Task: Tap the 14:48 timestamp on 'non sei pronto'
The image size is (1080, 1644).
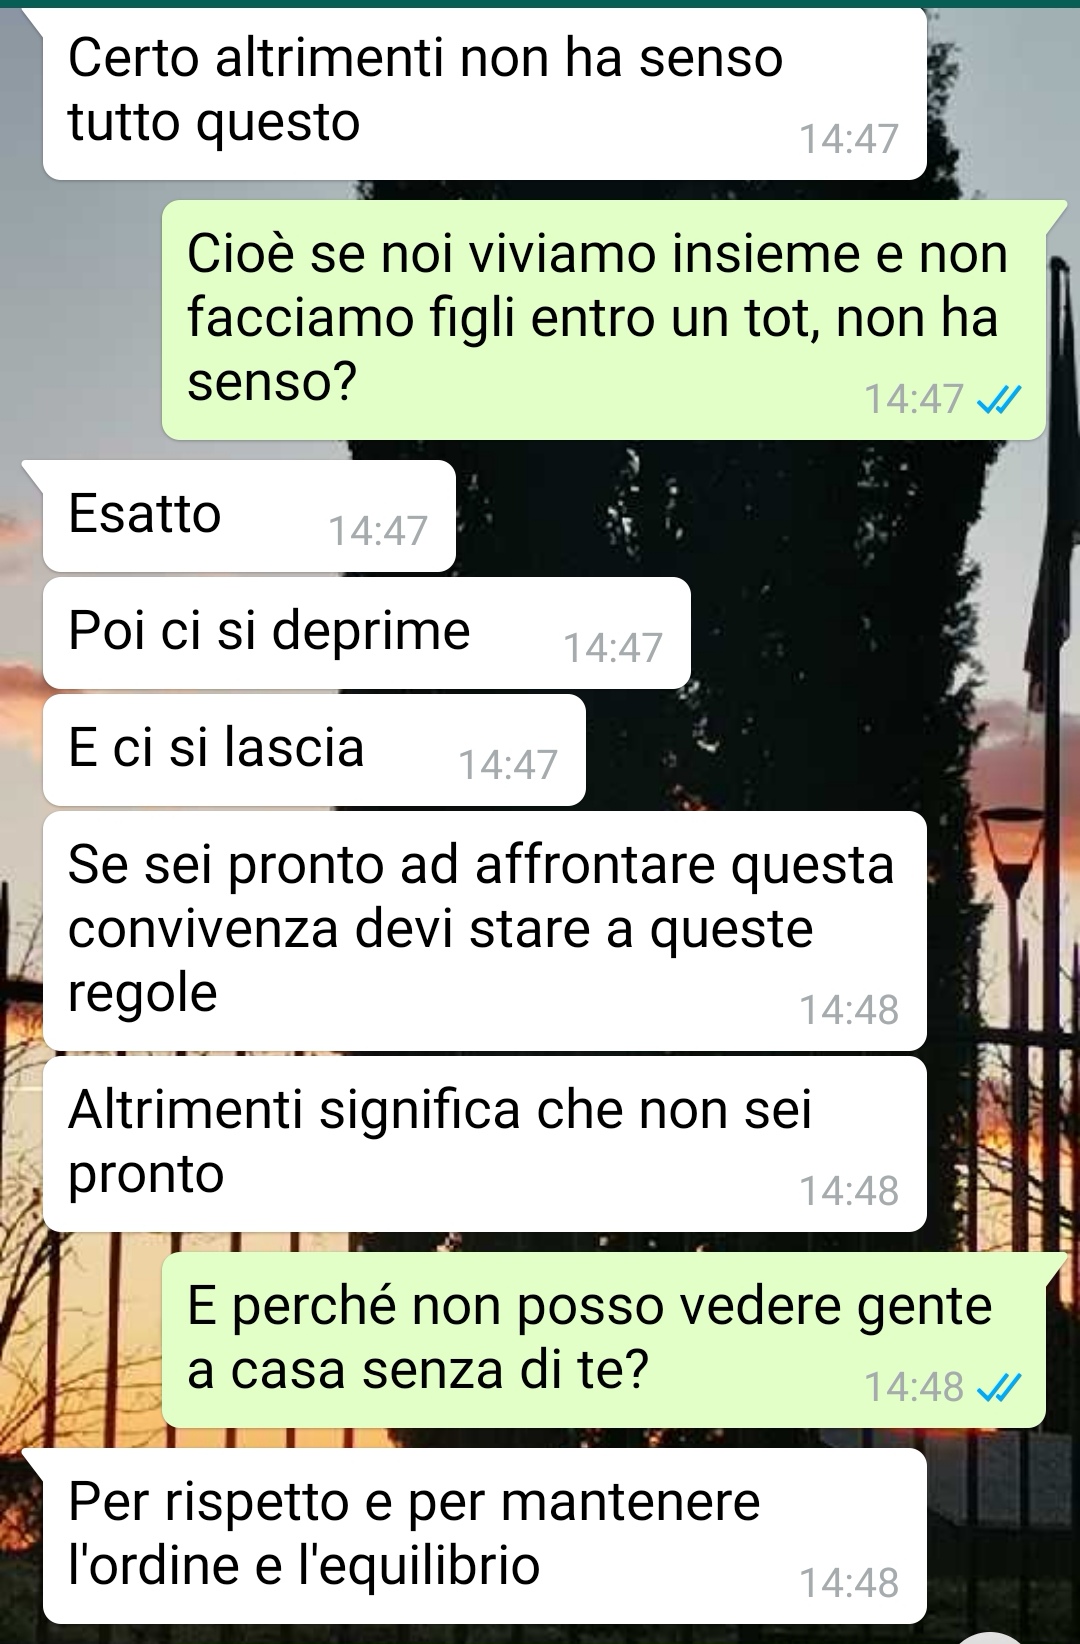Action: pyautogui.click(x=849, y=1191)
